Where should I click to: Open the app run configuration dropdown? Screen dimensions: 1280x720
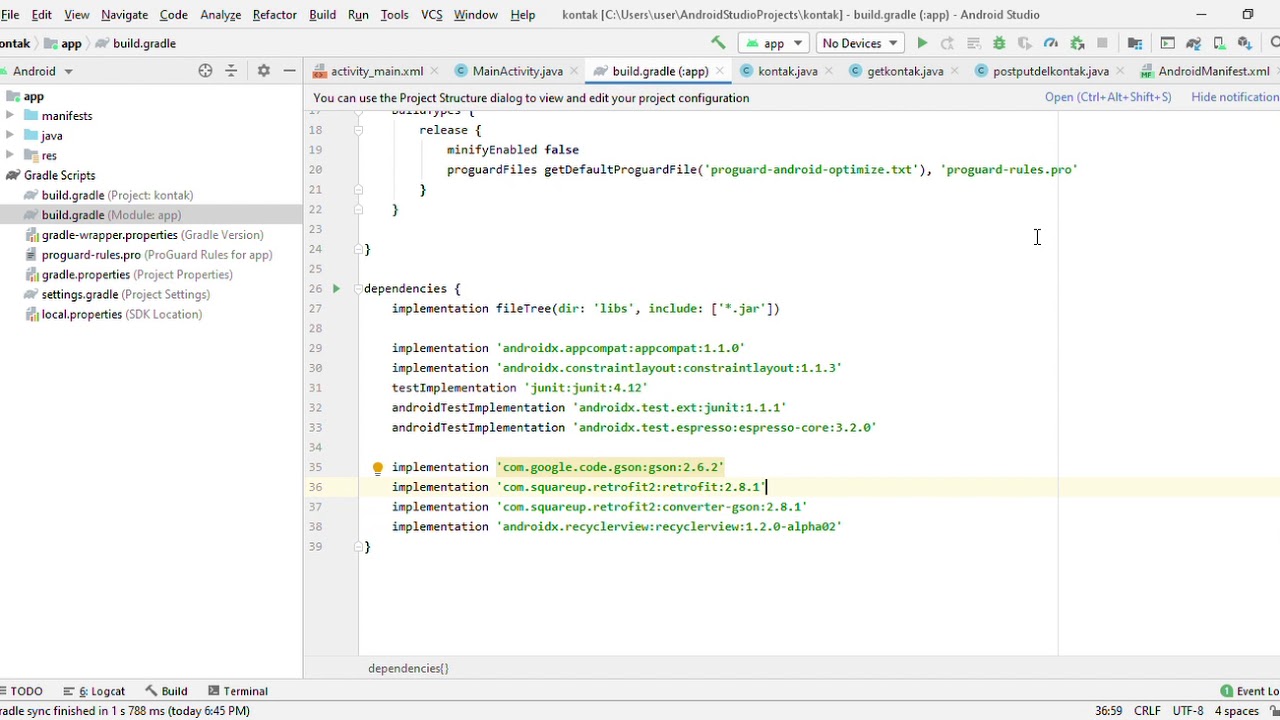(x=773, y=43)
